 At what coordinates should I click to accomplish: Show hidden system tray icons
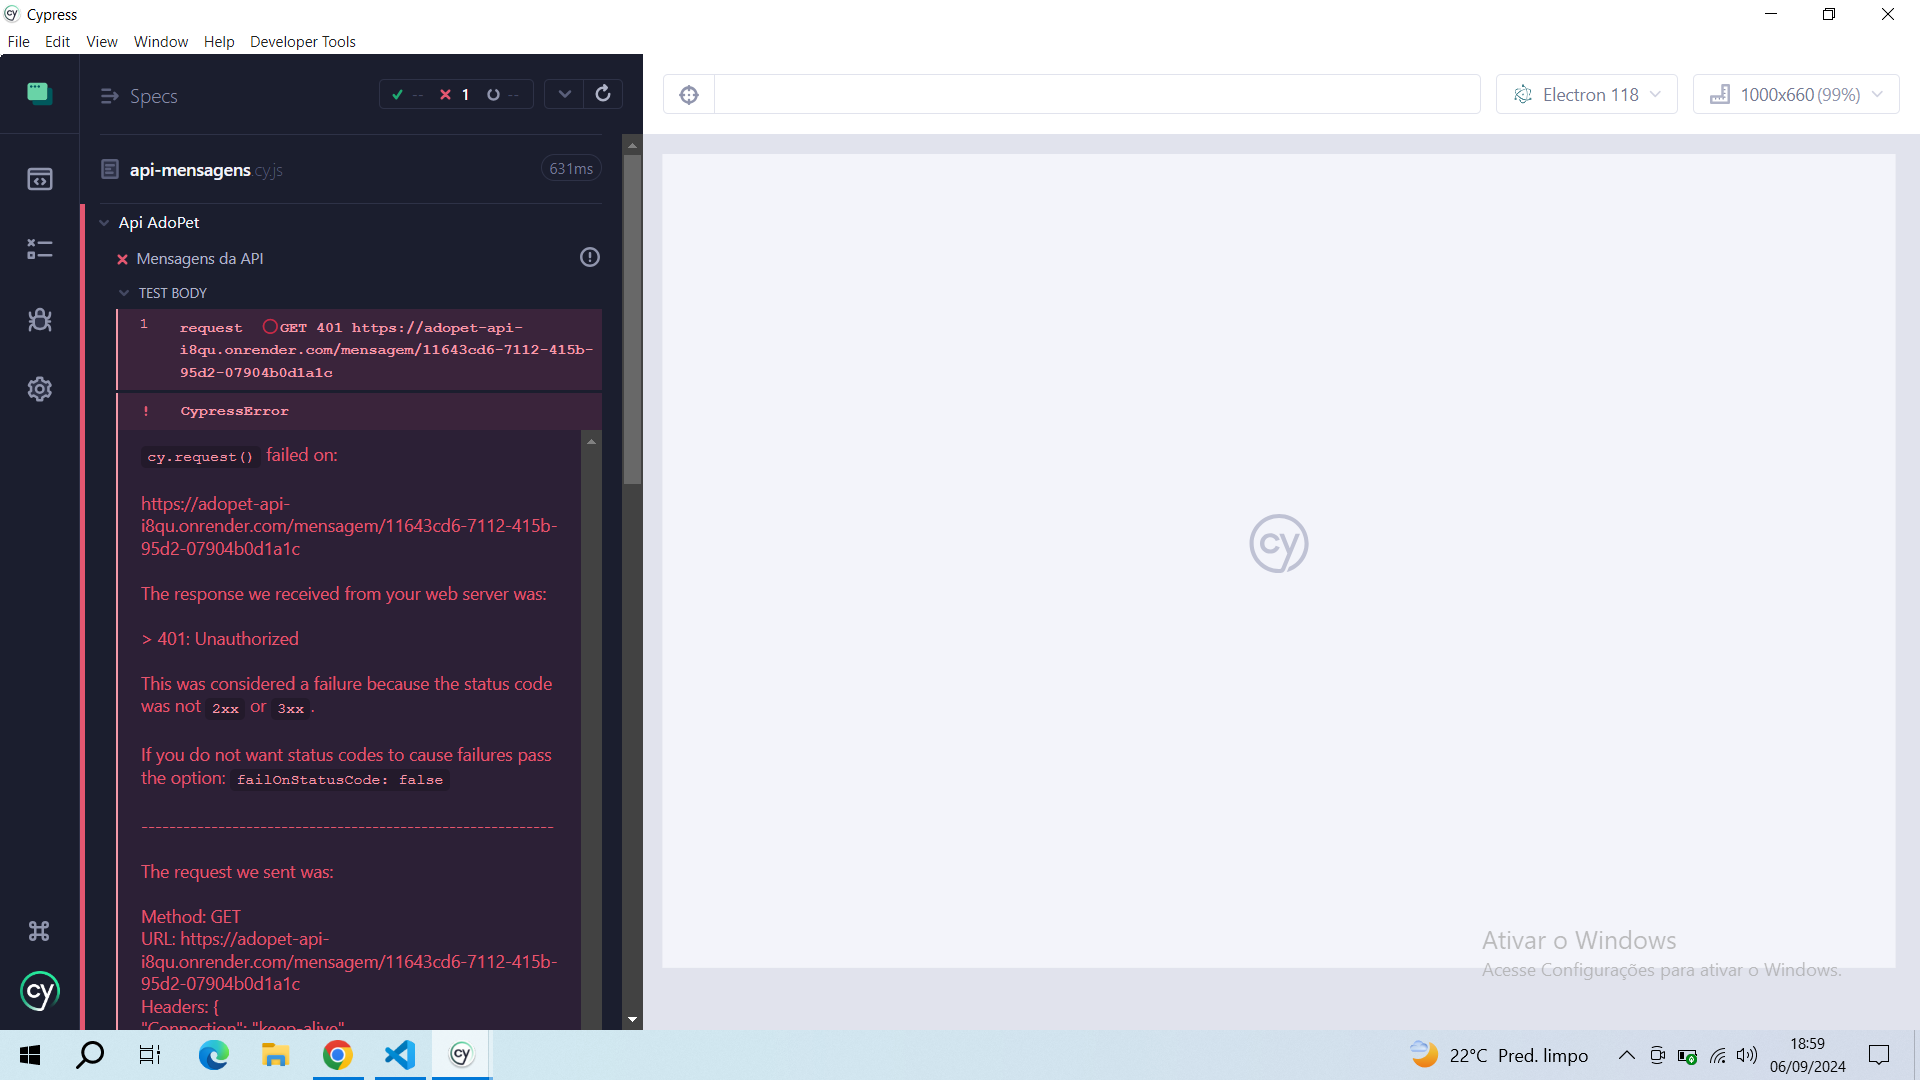pyautogui.click(x=1627, y=1055)
